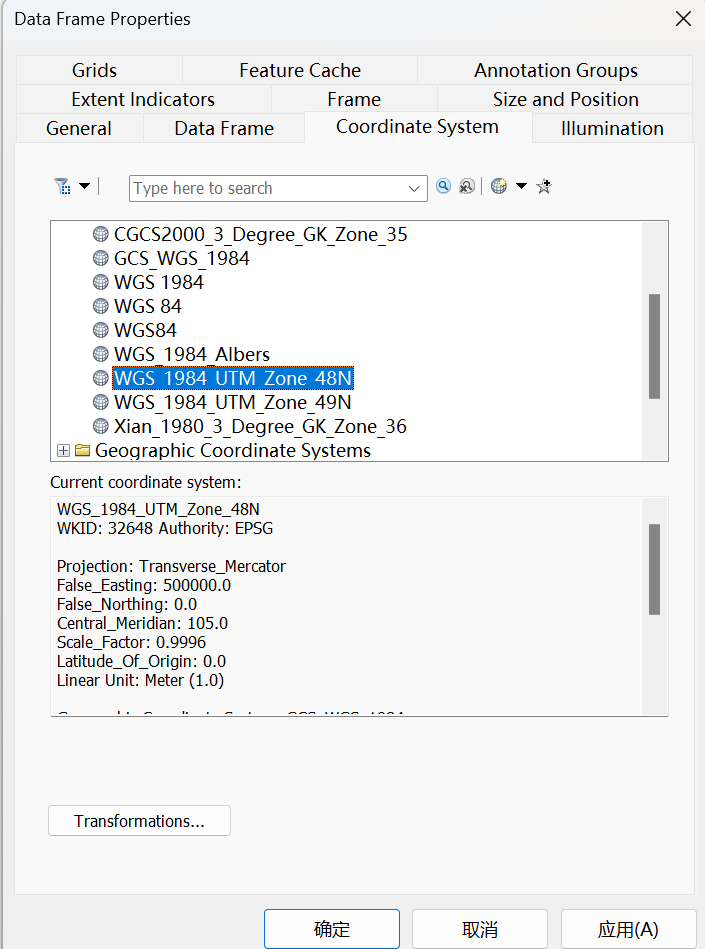
Task: Add current coordinate system to Favorites star
Action: tap(543, 186)
